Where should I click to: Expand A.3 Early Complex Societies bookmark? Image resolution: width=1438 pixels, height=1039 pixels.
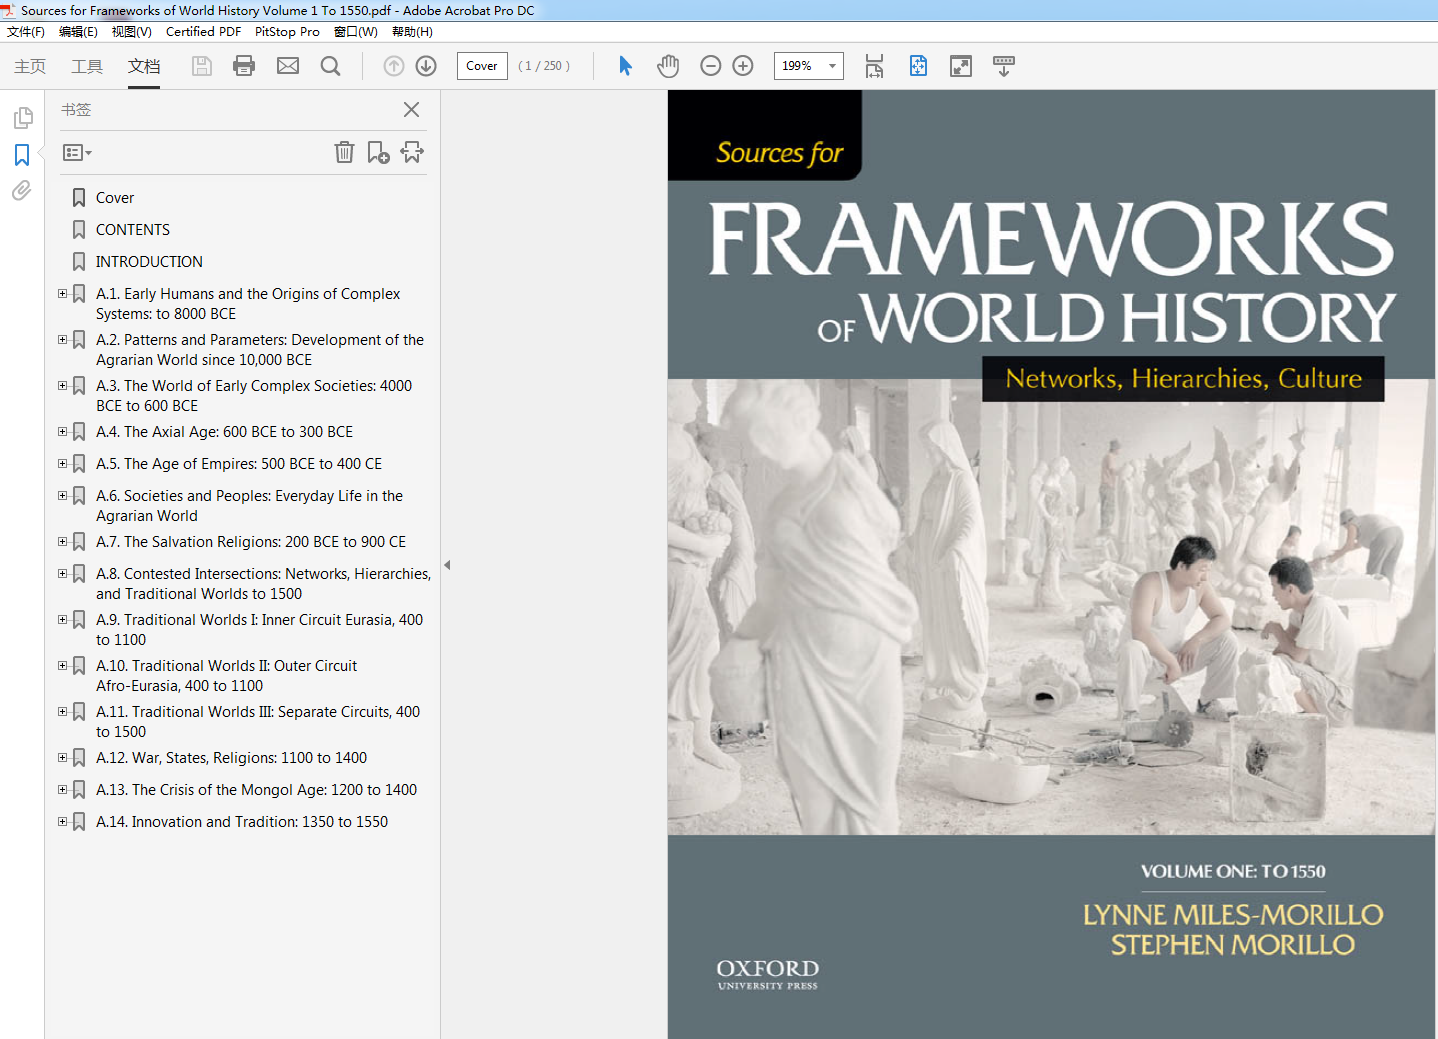[62, 386]
